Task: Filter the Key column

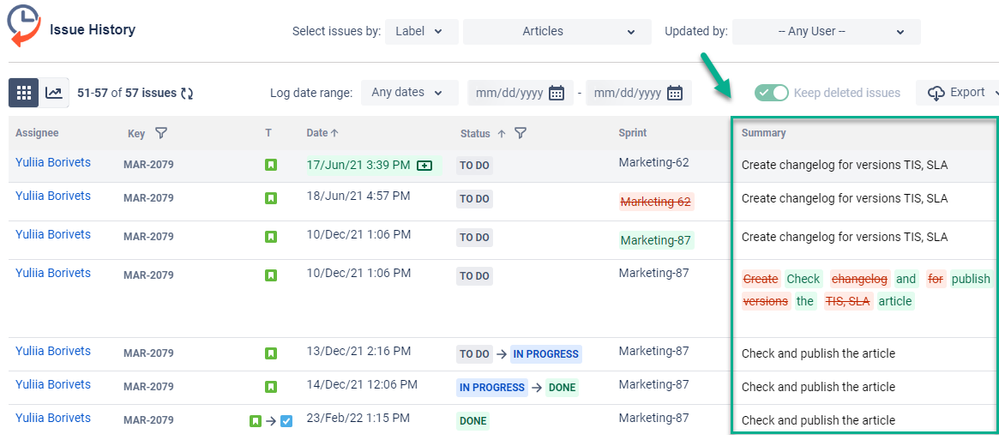Action: [161, 133]
